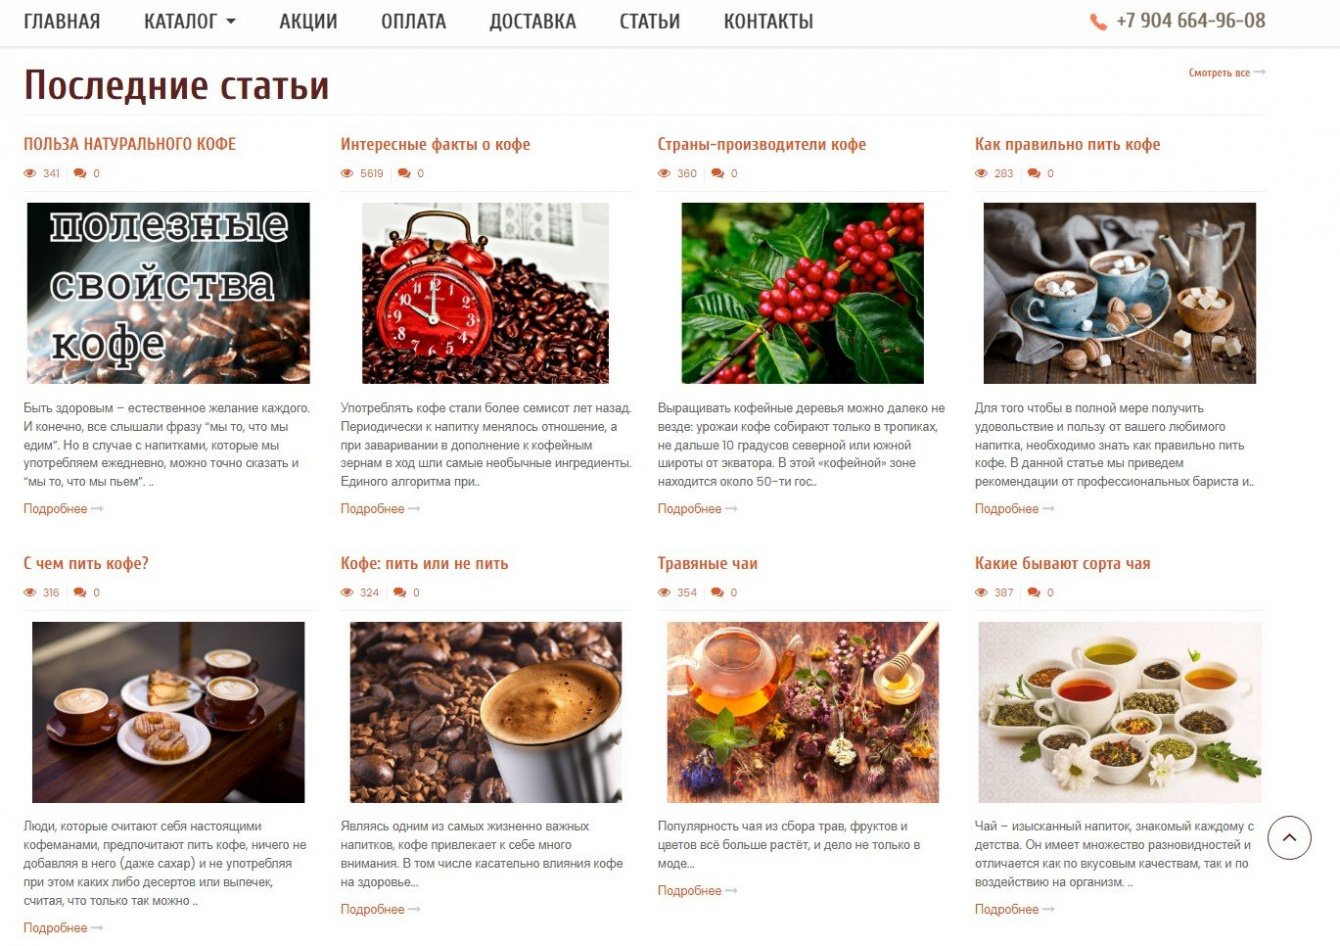Open the Акции menu item
1340x946 pixels.
(308, 21)
